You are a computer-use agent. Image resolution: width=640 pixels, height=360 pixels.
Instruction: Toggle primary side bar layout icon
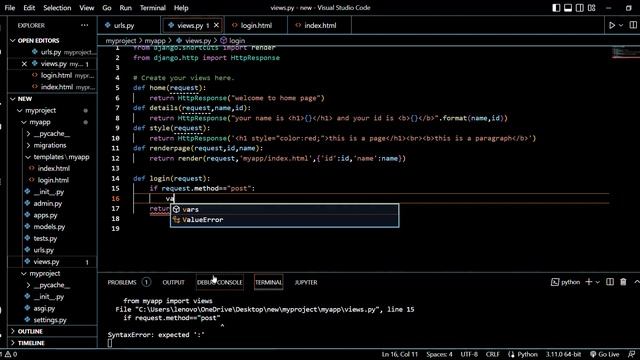556,8
